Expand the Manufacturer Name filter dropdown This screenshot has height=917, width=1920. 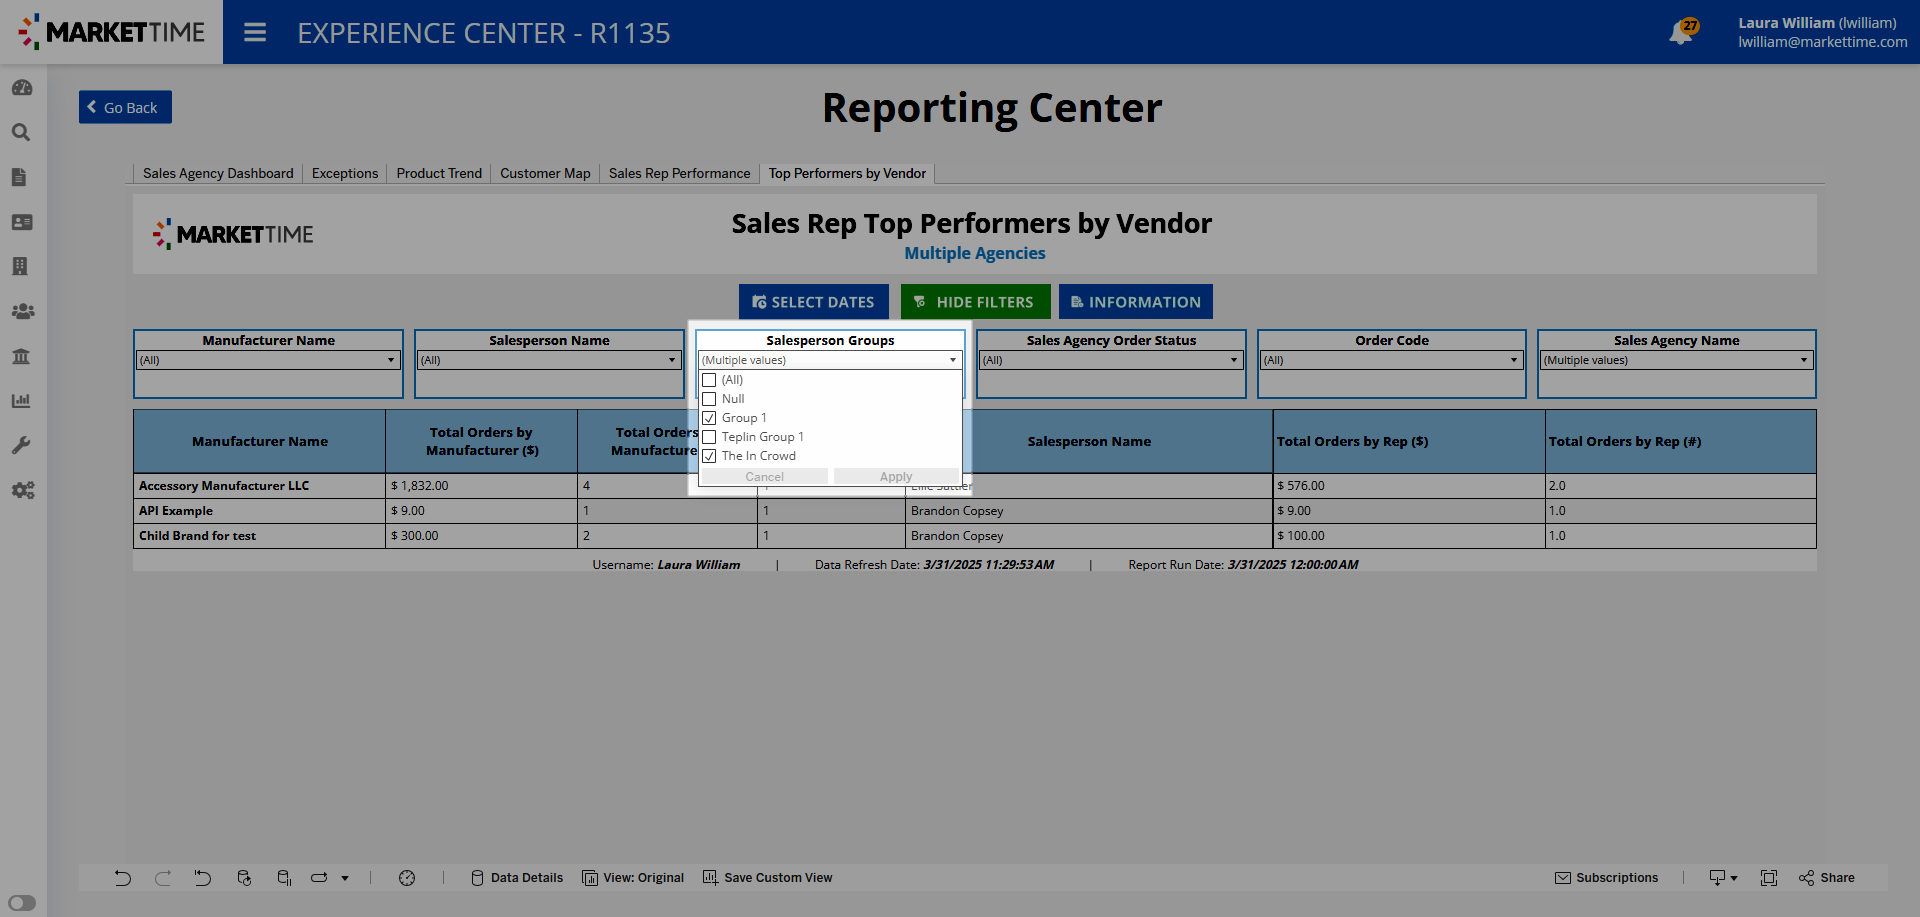[x=268, y=360]
